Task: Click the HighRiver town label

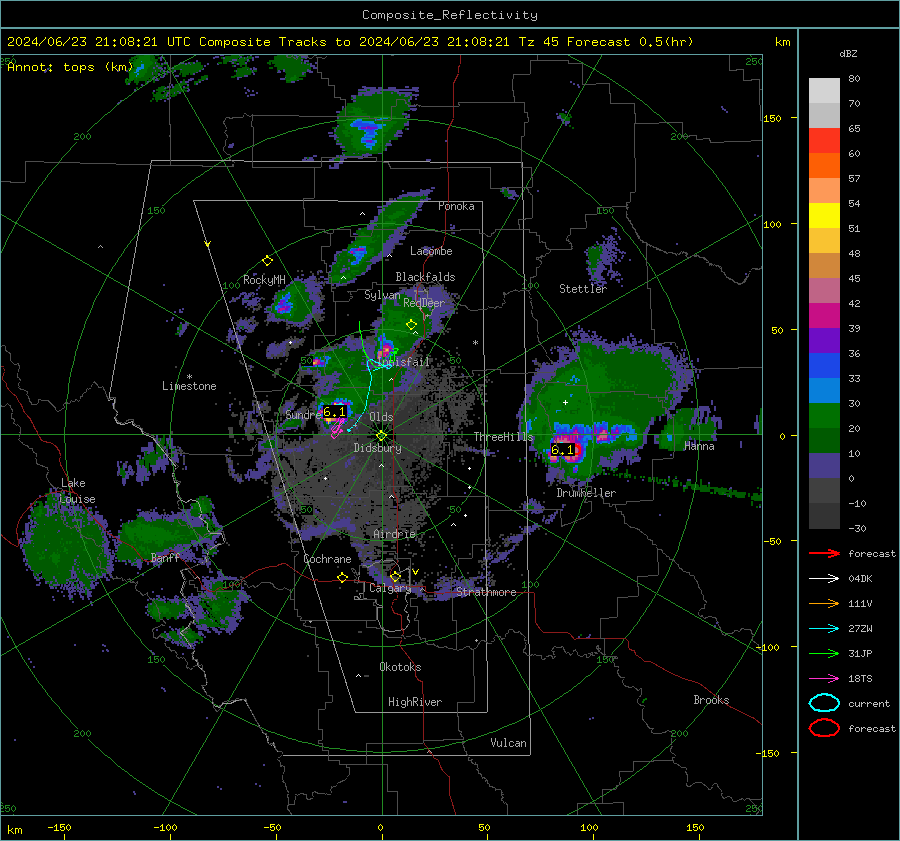Action: tap(415, 702)
